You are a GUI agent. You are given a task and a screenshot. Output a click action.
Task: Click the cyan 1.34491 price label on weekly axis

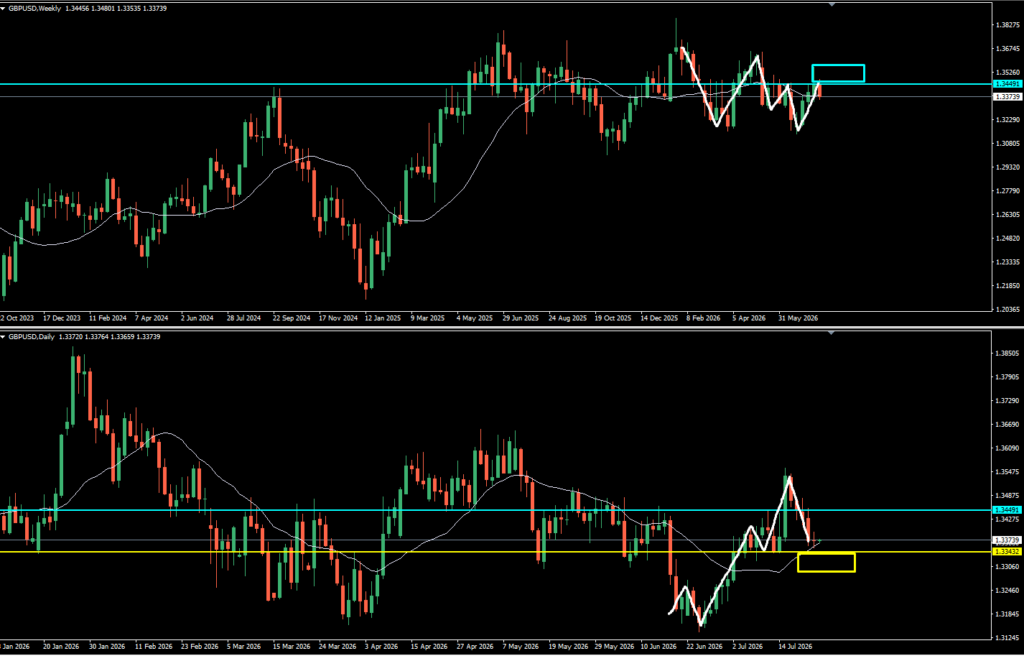click(1007, 84)
